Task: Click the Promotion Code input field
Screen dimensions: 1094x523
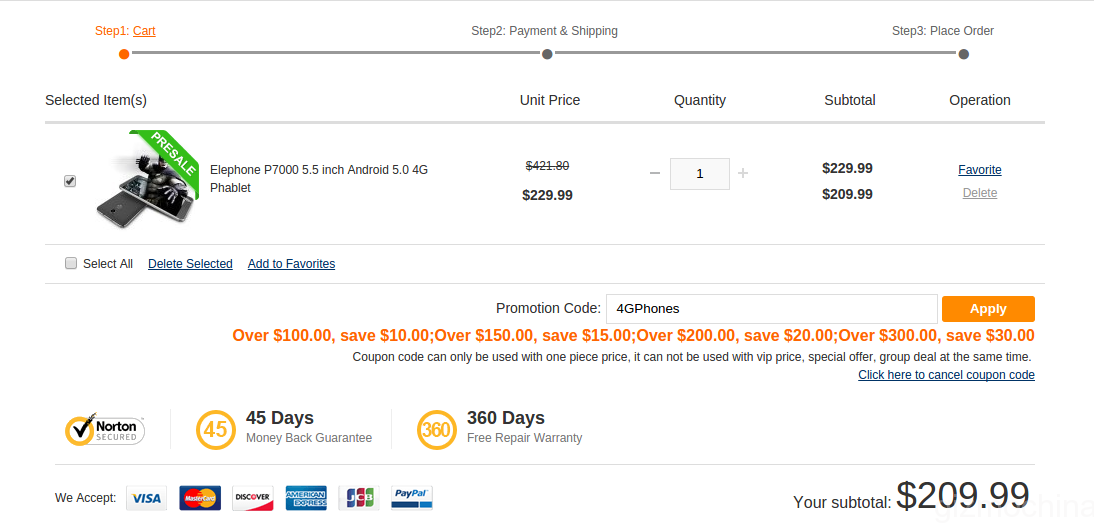Action: pyautogui.click(x=771, y=309)
